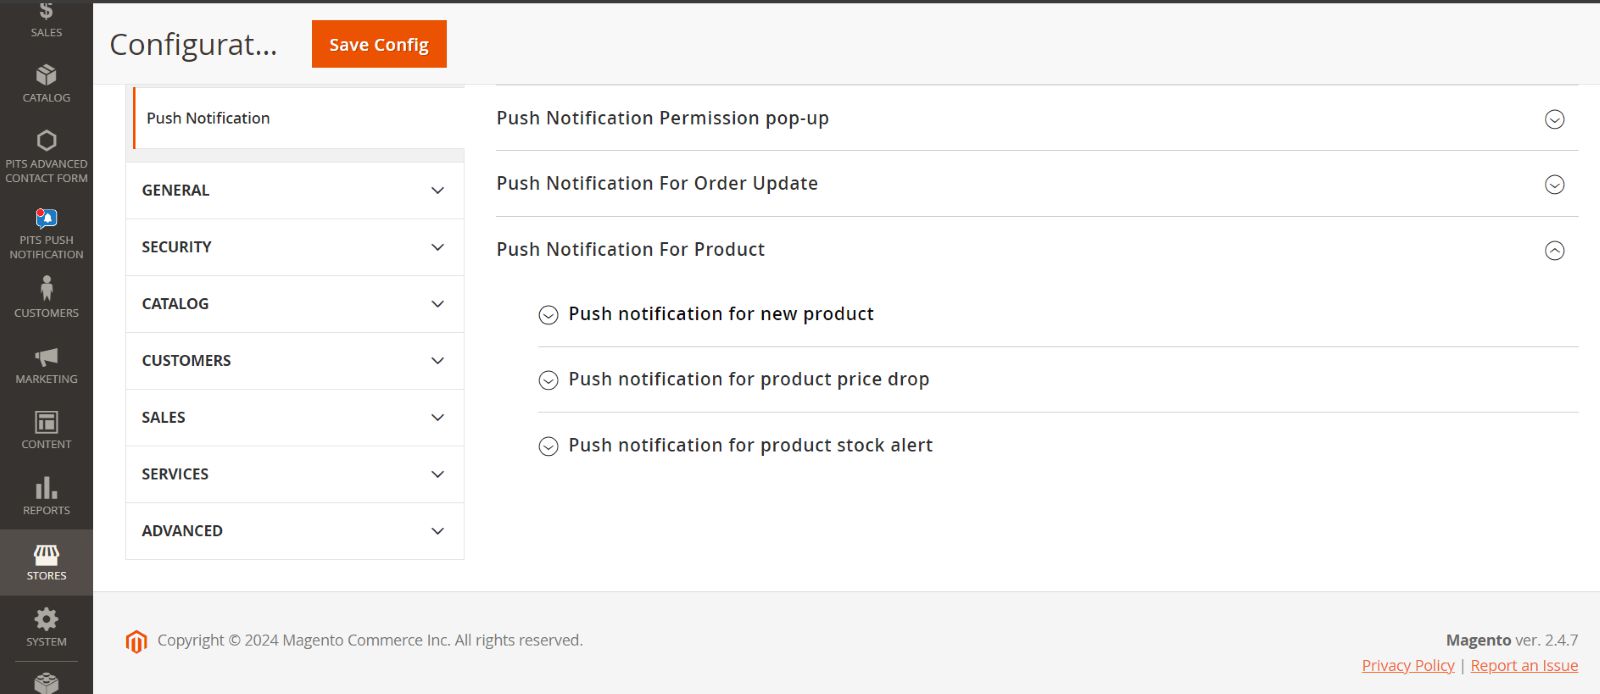The width and height of the screenshot is (1600, 694).
Task: Expand Push Notification For Order Update section
Action: pos(1037,184)
